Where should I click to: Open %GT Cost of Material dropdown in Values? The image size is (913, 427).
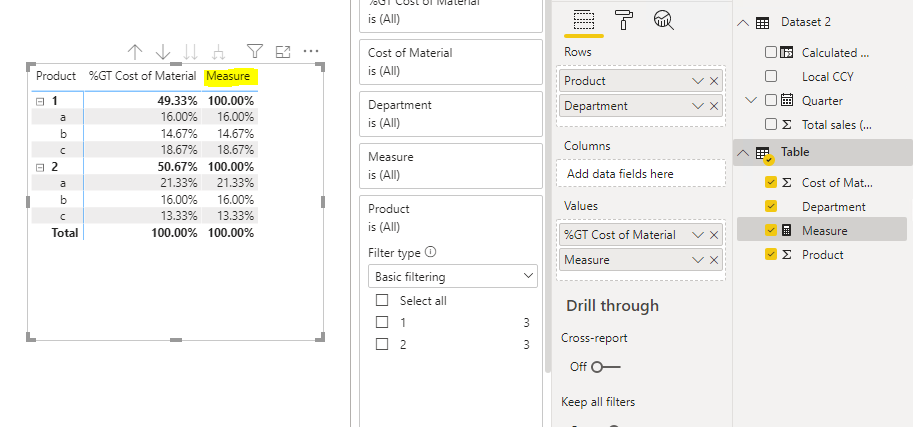tap(698, 235)
